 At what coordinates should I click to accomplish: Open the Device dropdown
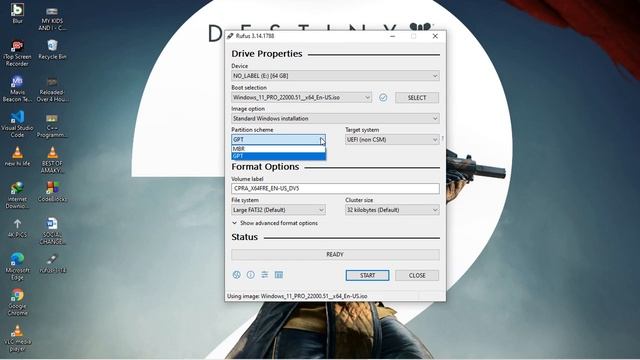pyautogui.click(x=335, y=76)
